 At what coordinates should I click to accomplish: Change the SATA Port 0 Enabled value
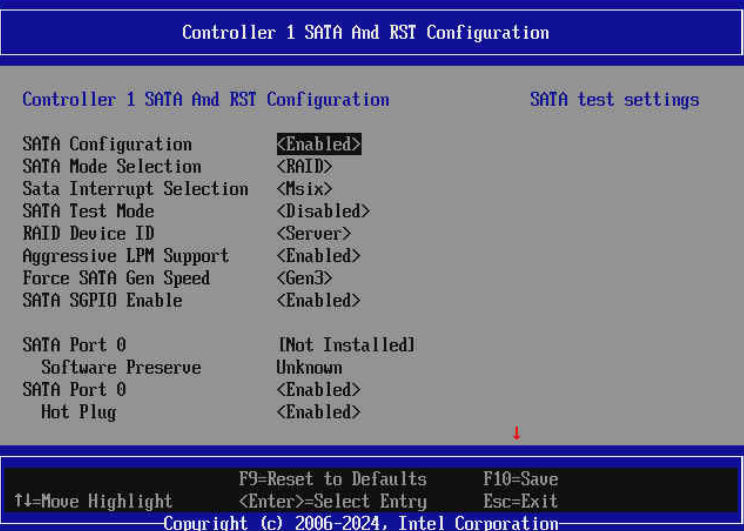318,390
